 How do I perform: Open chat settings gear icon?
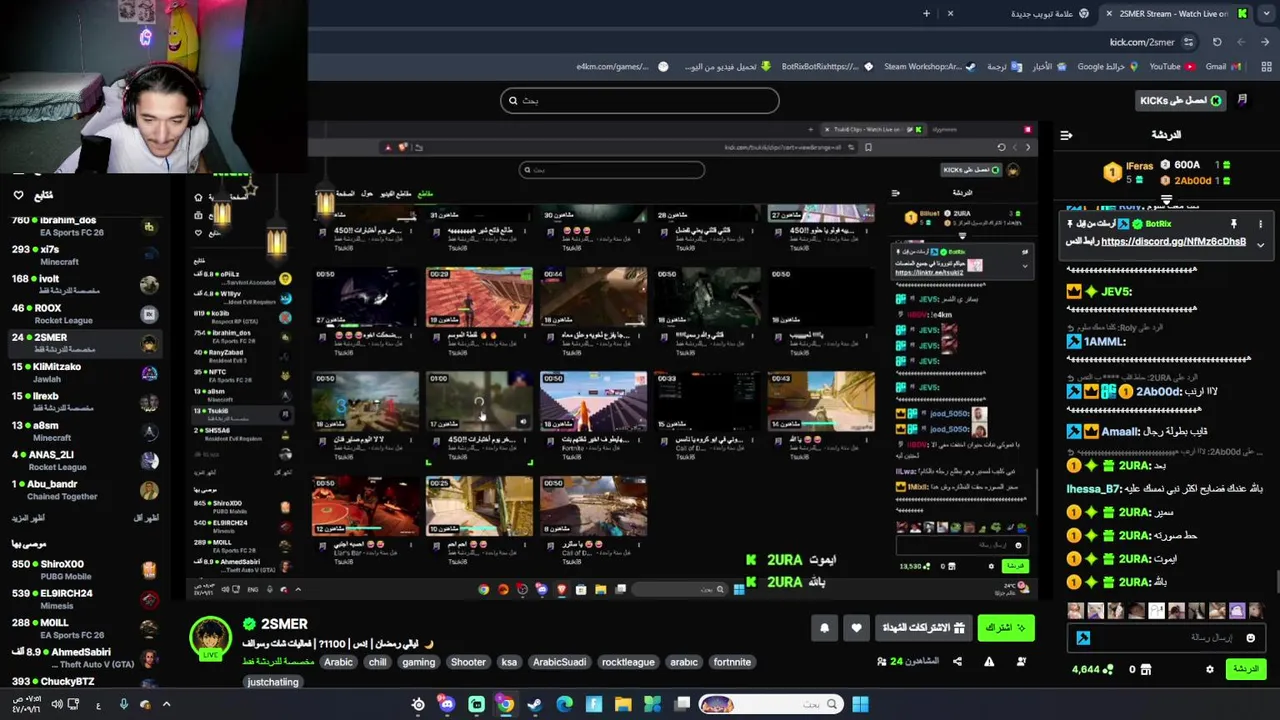point(1210,669)
